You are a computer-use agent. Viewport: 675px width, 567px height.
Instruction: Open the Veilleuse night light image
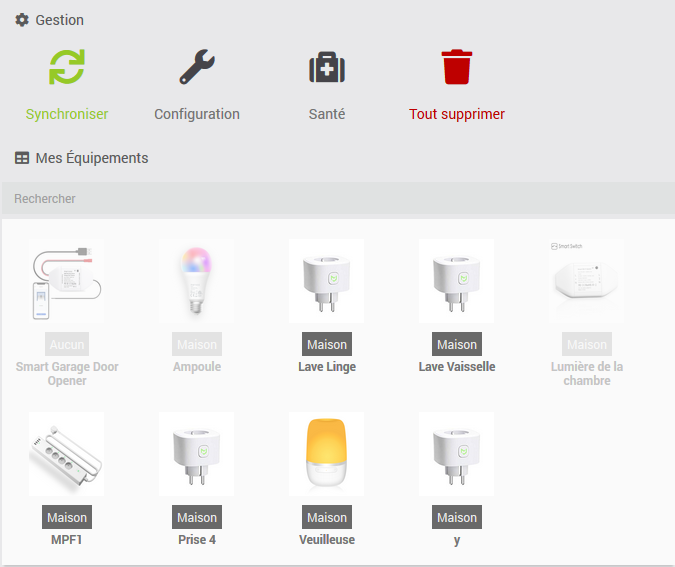pos(327,454)
